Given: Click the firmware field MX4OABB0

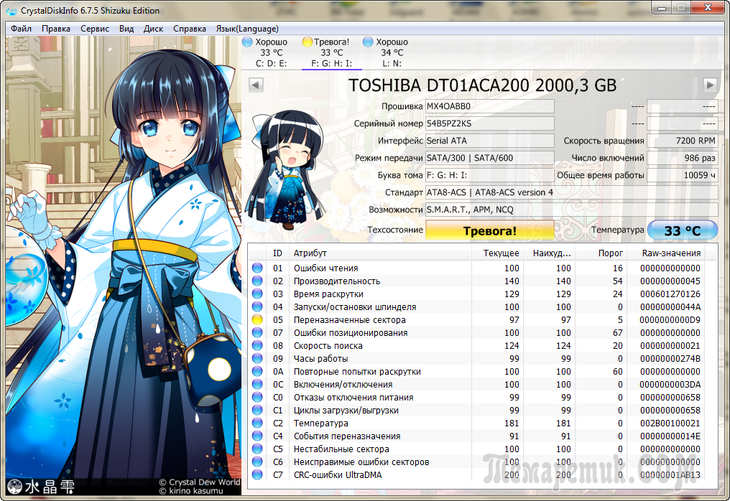Looking at the screenshot, I should point(490,106).
